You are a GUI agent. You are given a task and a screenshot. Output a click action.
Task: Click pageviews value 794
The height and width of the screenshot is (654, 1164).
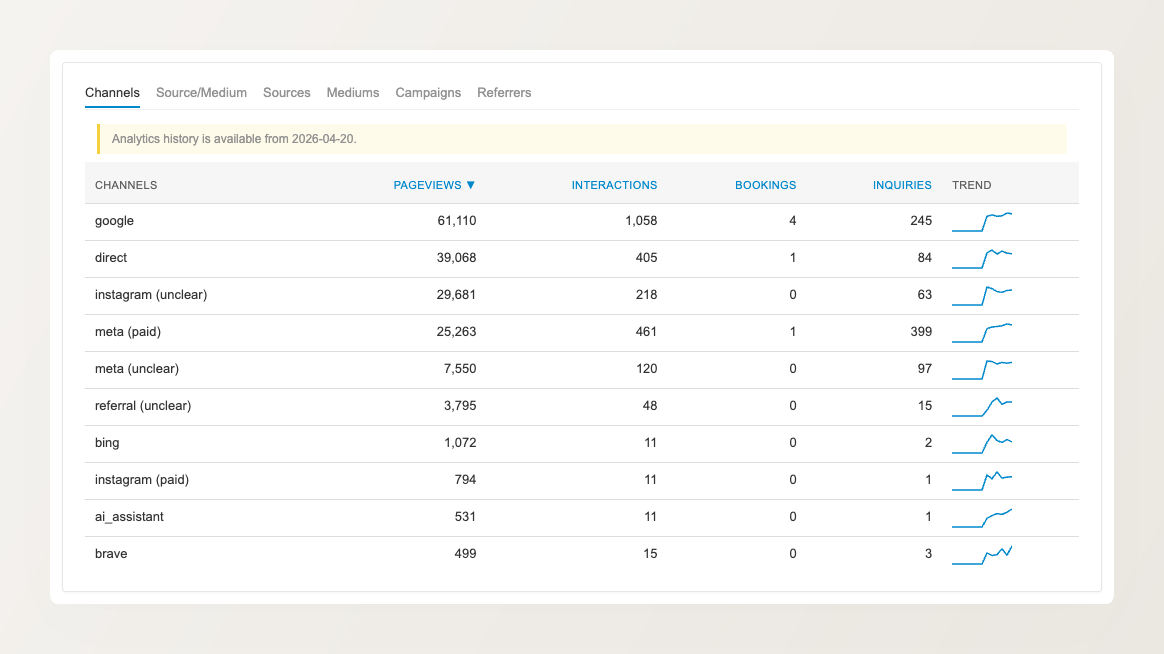click(x=465, y=480)
